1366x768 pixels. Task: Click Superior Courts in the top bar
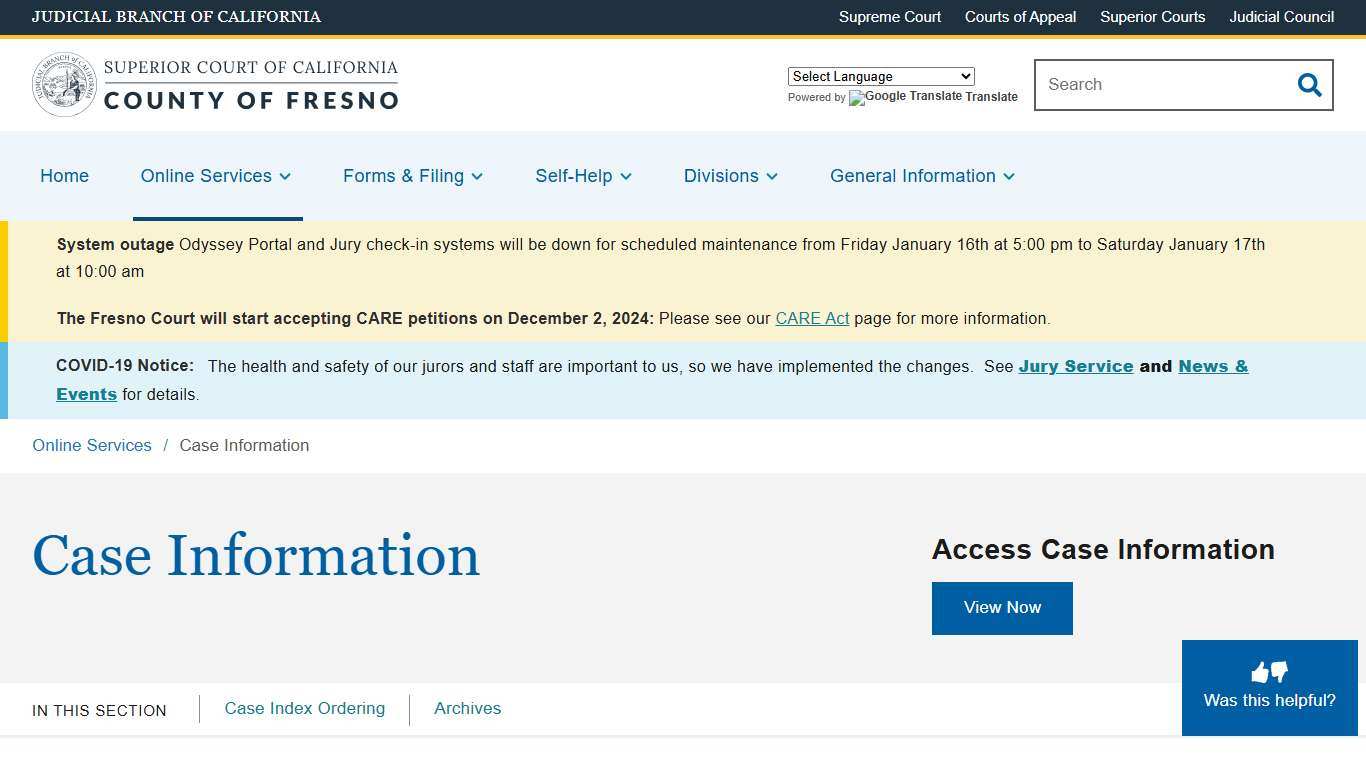coord(1152,17)
